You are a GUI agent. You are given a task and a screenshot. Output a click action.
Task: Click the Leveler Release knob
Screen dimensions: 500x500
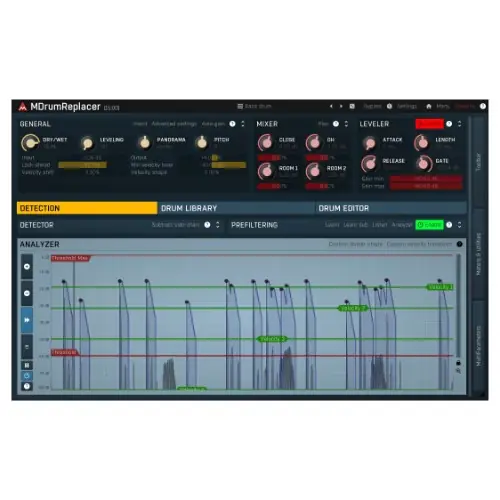coord(369,164)
